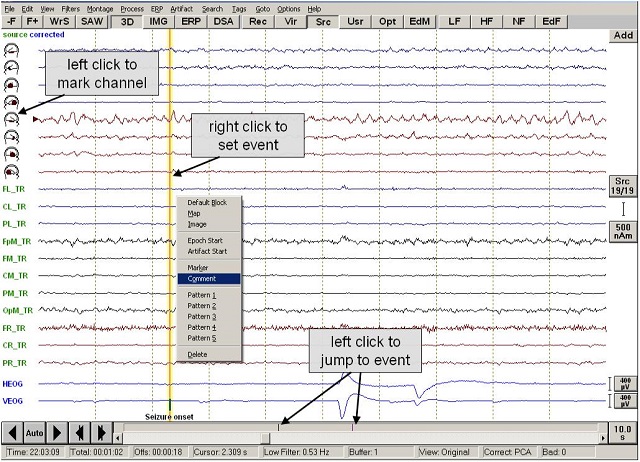
Task: Toggle the NF notch filter button
Action: tap(519, 20)
